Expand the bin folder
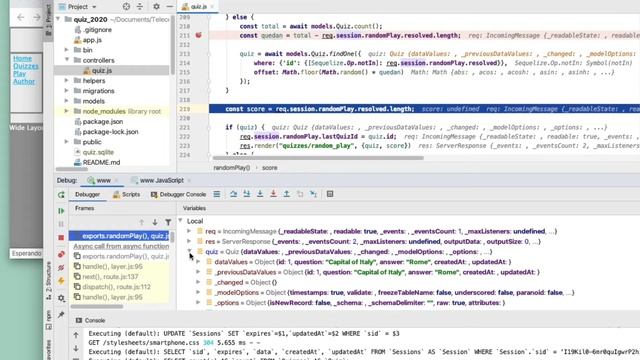The width and height of the screenshot is (640, 360). pos(67,50)
